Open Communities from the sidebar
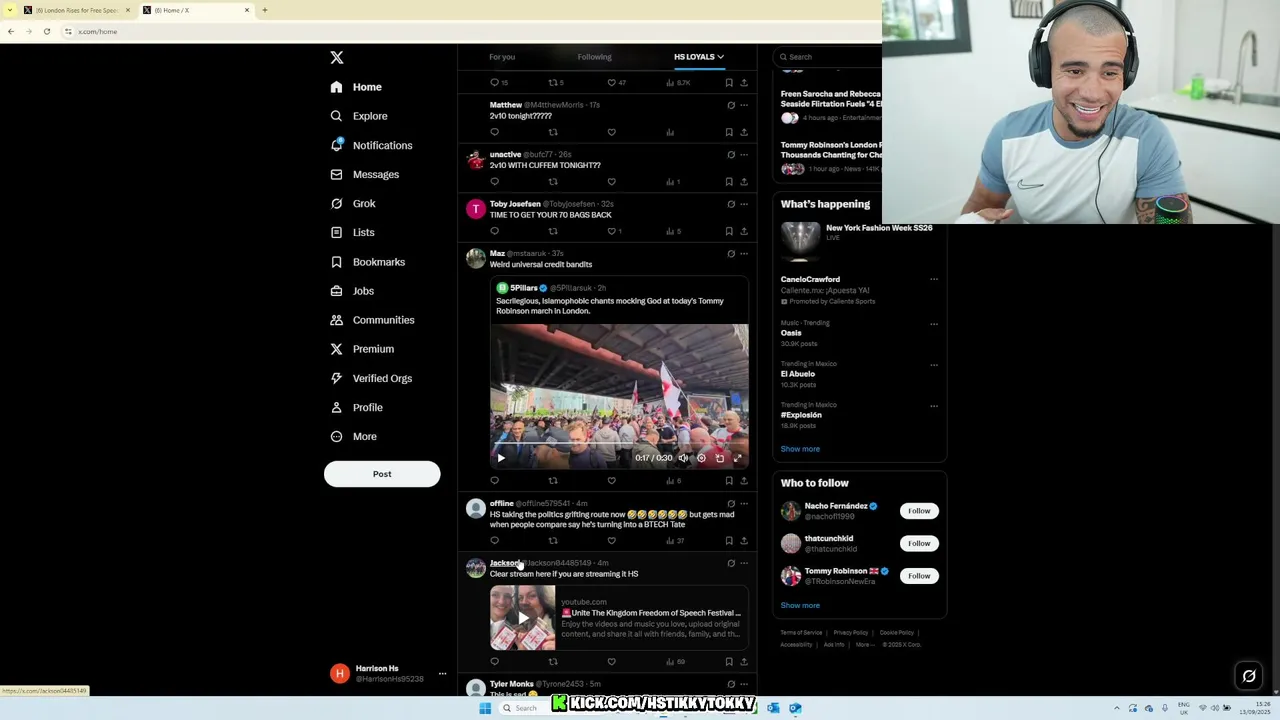The height and width of the screenshot is (720, 1280). pos(371,320)
